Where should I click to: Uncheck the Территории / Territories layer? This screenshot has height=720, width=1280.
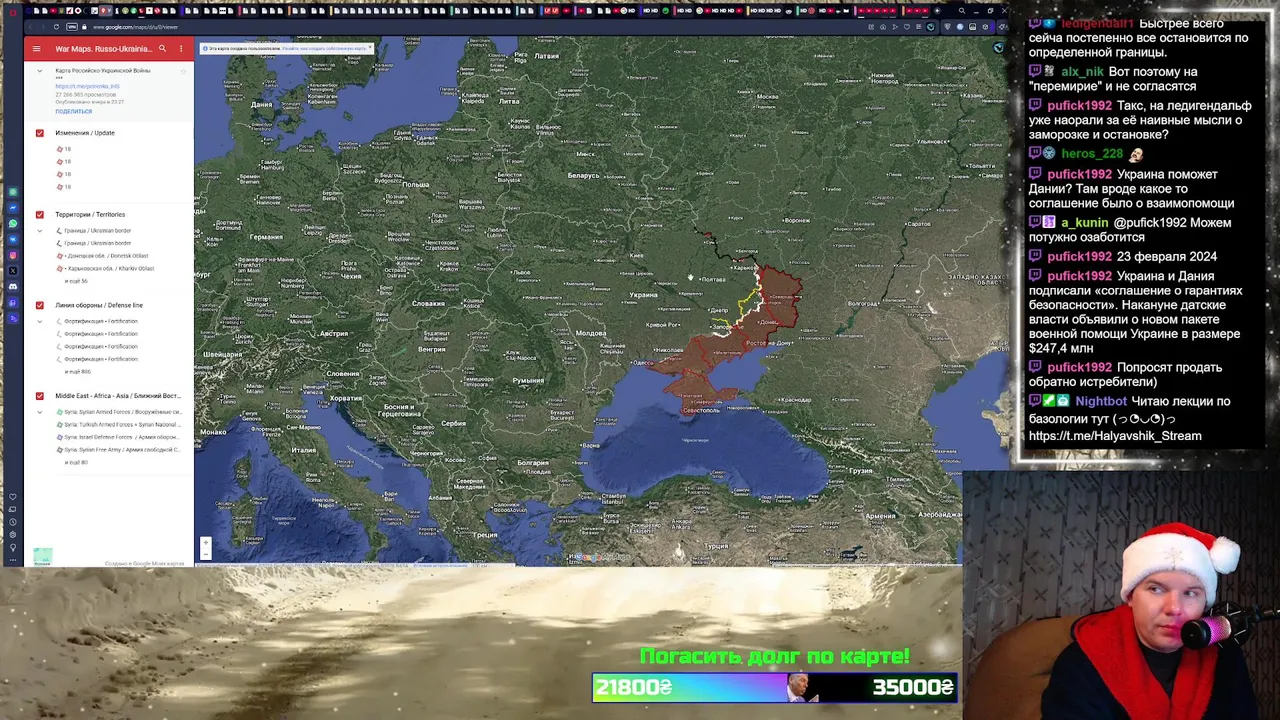coord(40,215)
